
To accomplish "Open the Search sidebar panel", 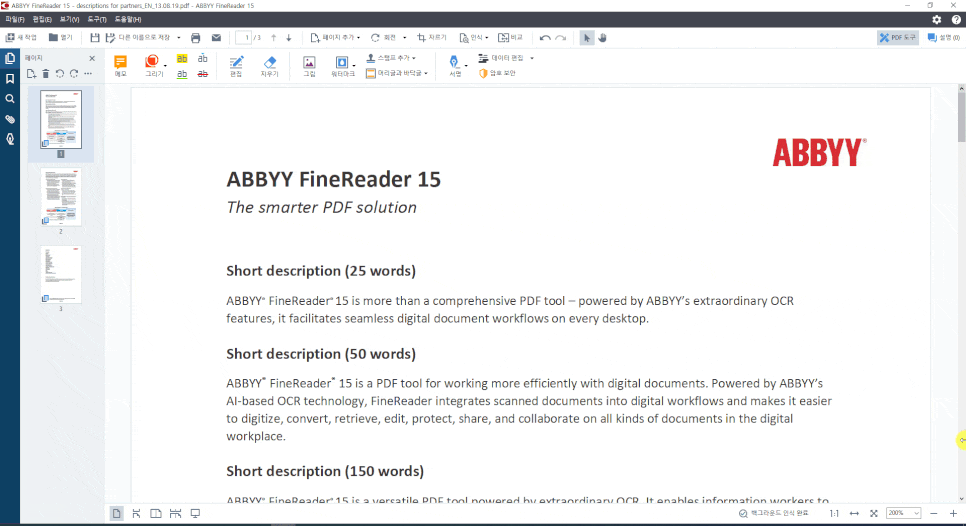I will point(10,99).
